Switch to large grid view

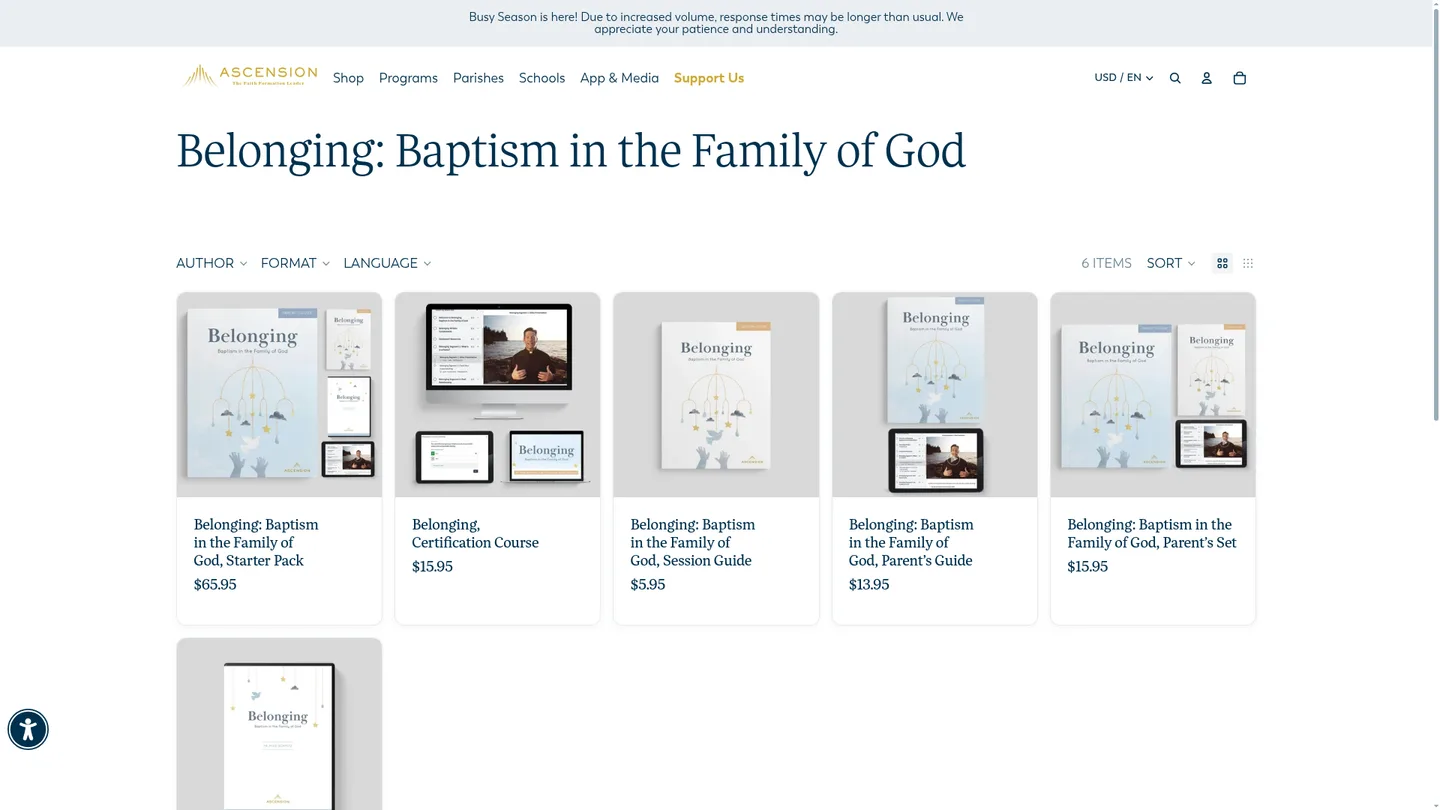pos(1222,263)
